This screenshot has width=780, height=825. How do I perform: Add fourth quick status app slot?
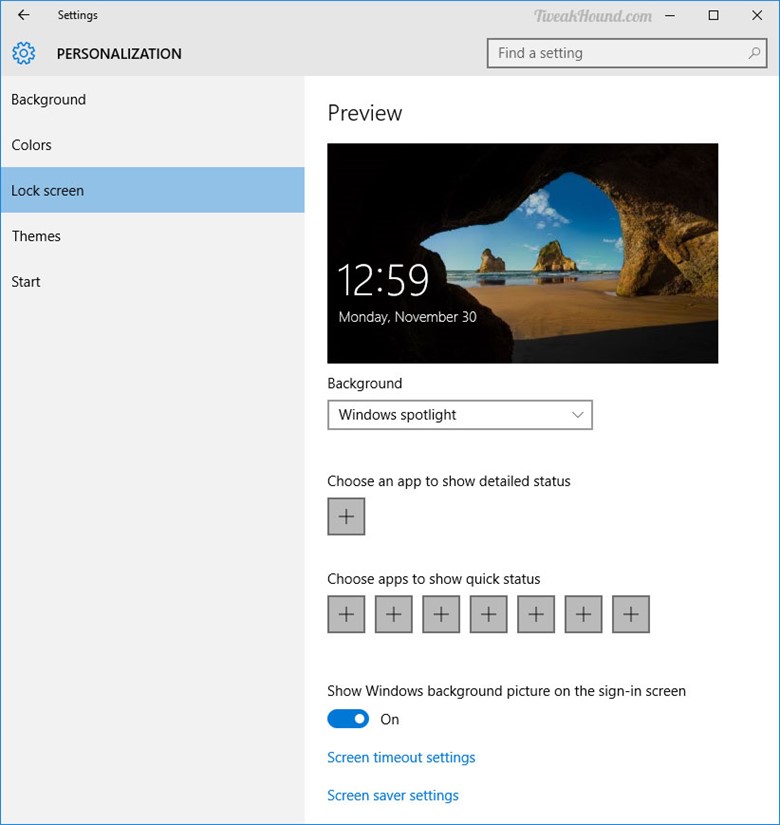[x=488, y=614]
